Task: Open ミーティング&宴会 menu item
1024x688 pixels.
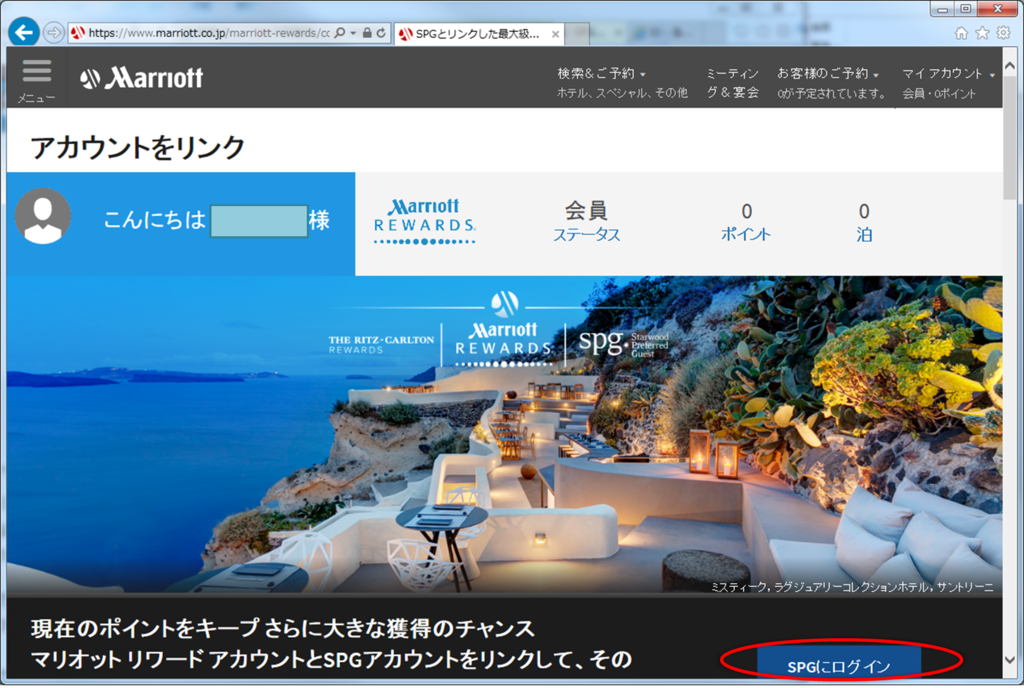Action: [x=732, y=83]
